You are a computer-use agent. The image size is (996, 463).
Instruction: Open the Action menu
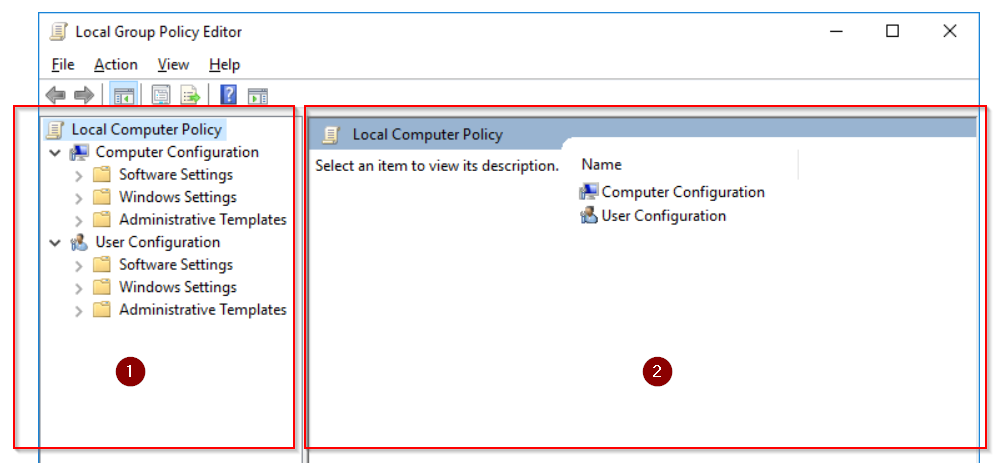[115, 64]
